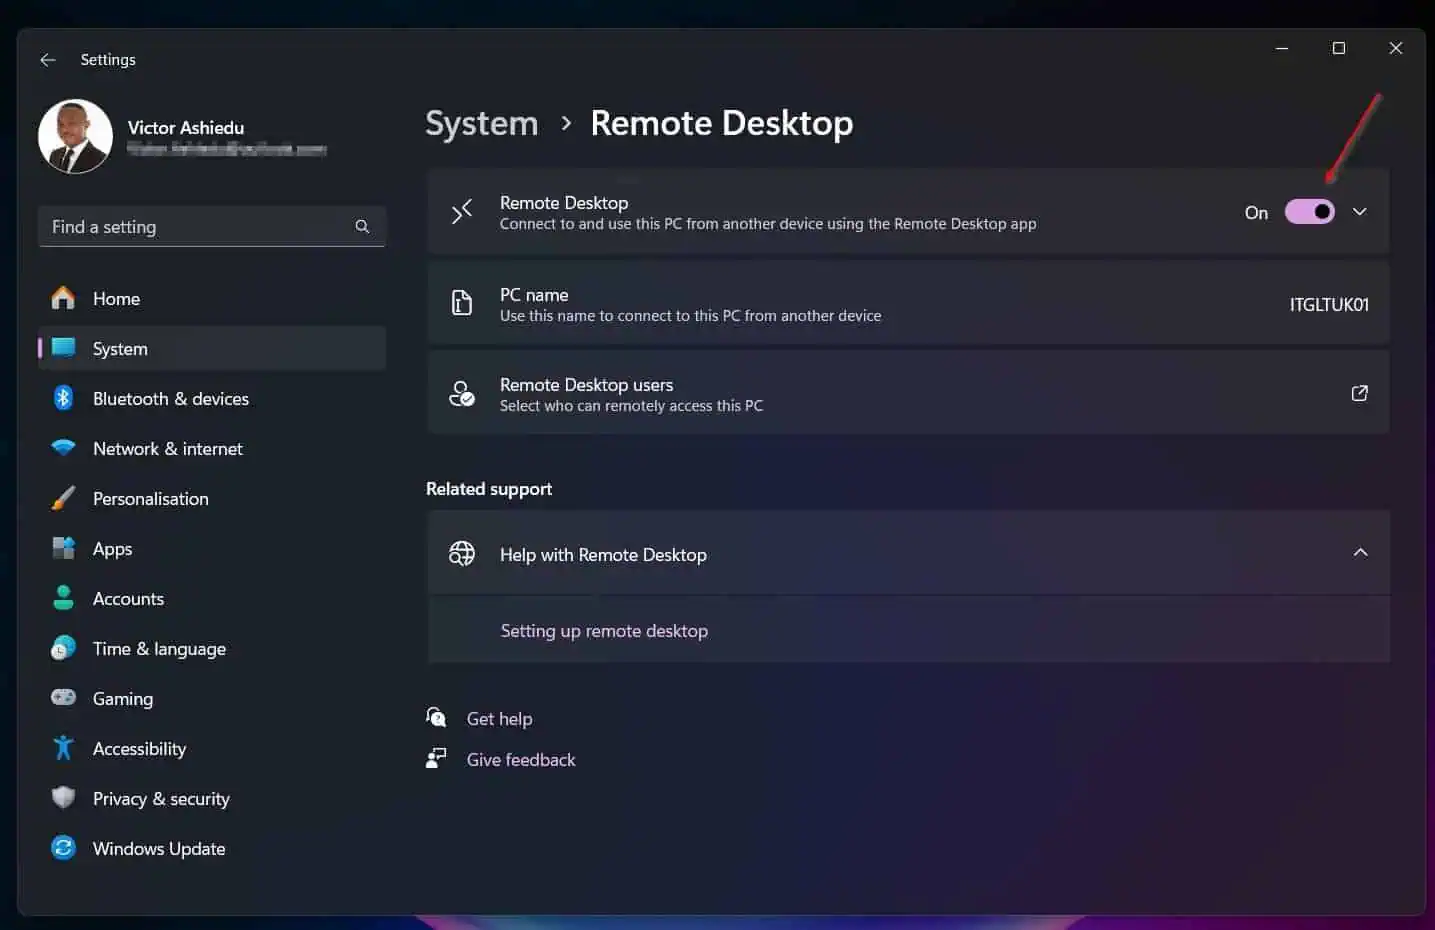Viewport: 1435px width, 930px height.
Task: Click the Remote Desktop users row title
Action: [586, 385]
